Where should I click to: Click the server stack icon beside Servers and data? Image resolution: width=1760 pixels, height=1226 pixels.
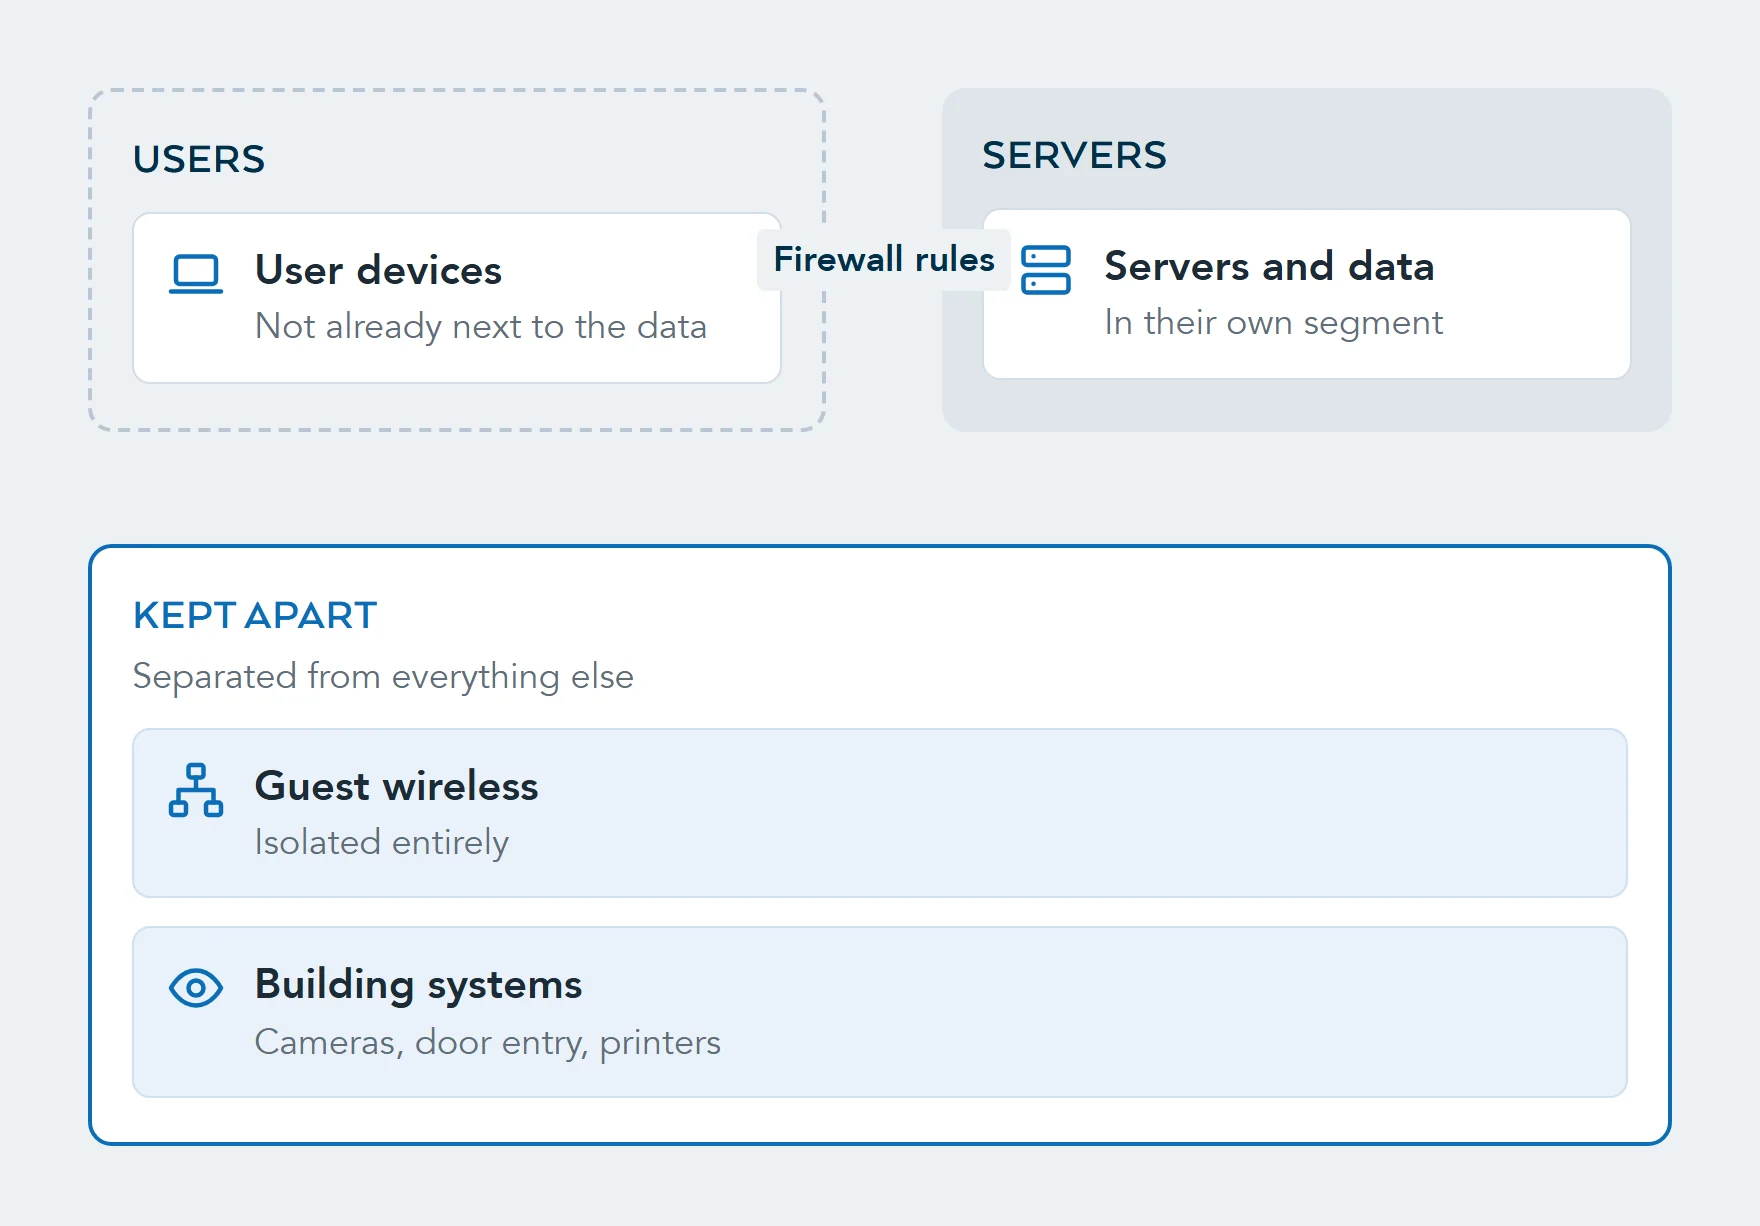[x=1046, y=270]
